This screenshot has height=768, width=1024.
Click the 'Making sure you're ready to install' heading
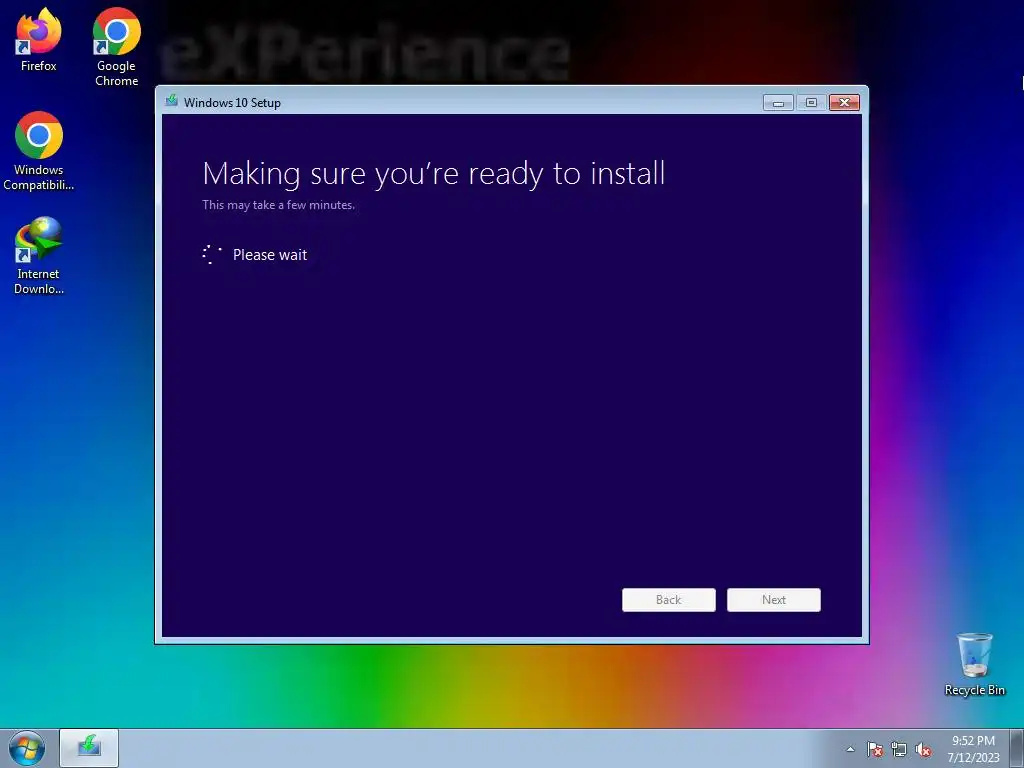pyautogui.click(x=434, y=174)
